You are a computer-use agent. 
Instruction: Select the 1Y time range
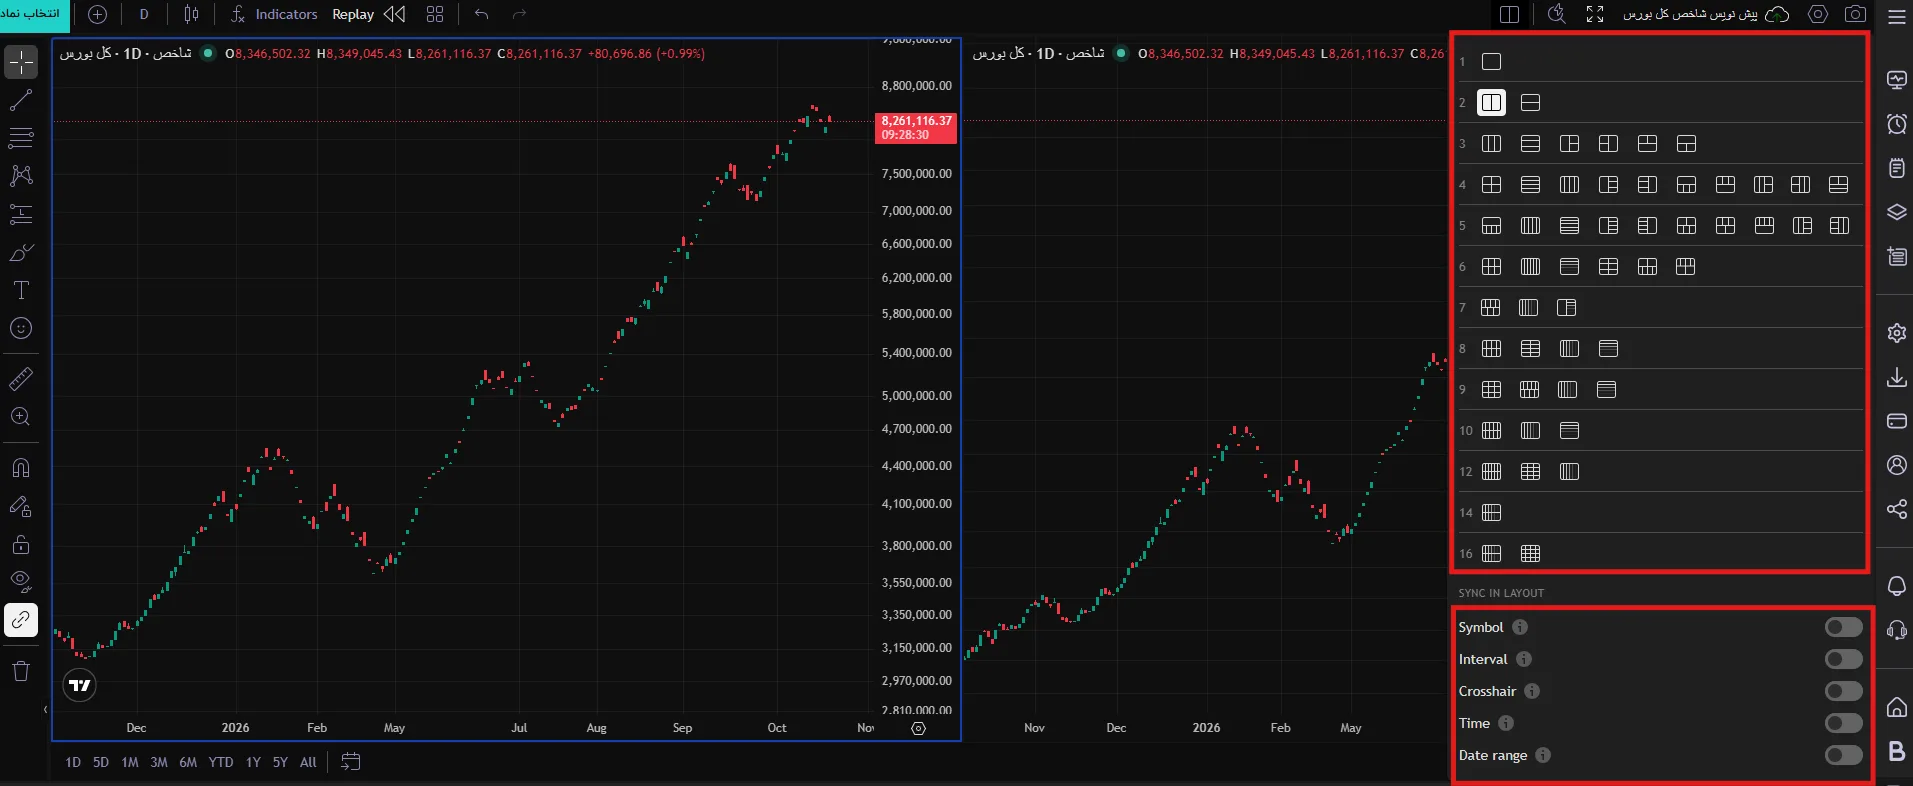(x=253, y=762)
